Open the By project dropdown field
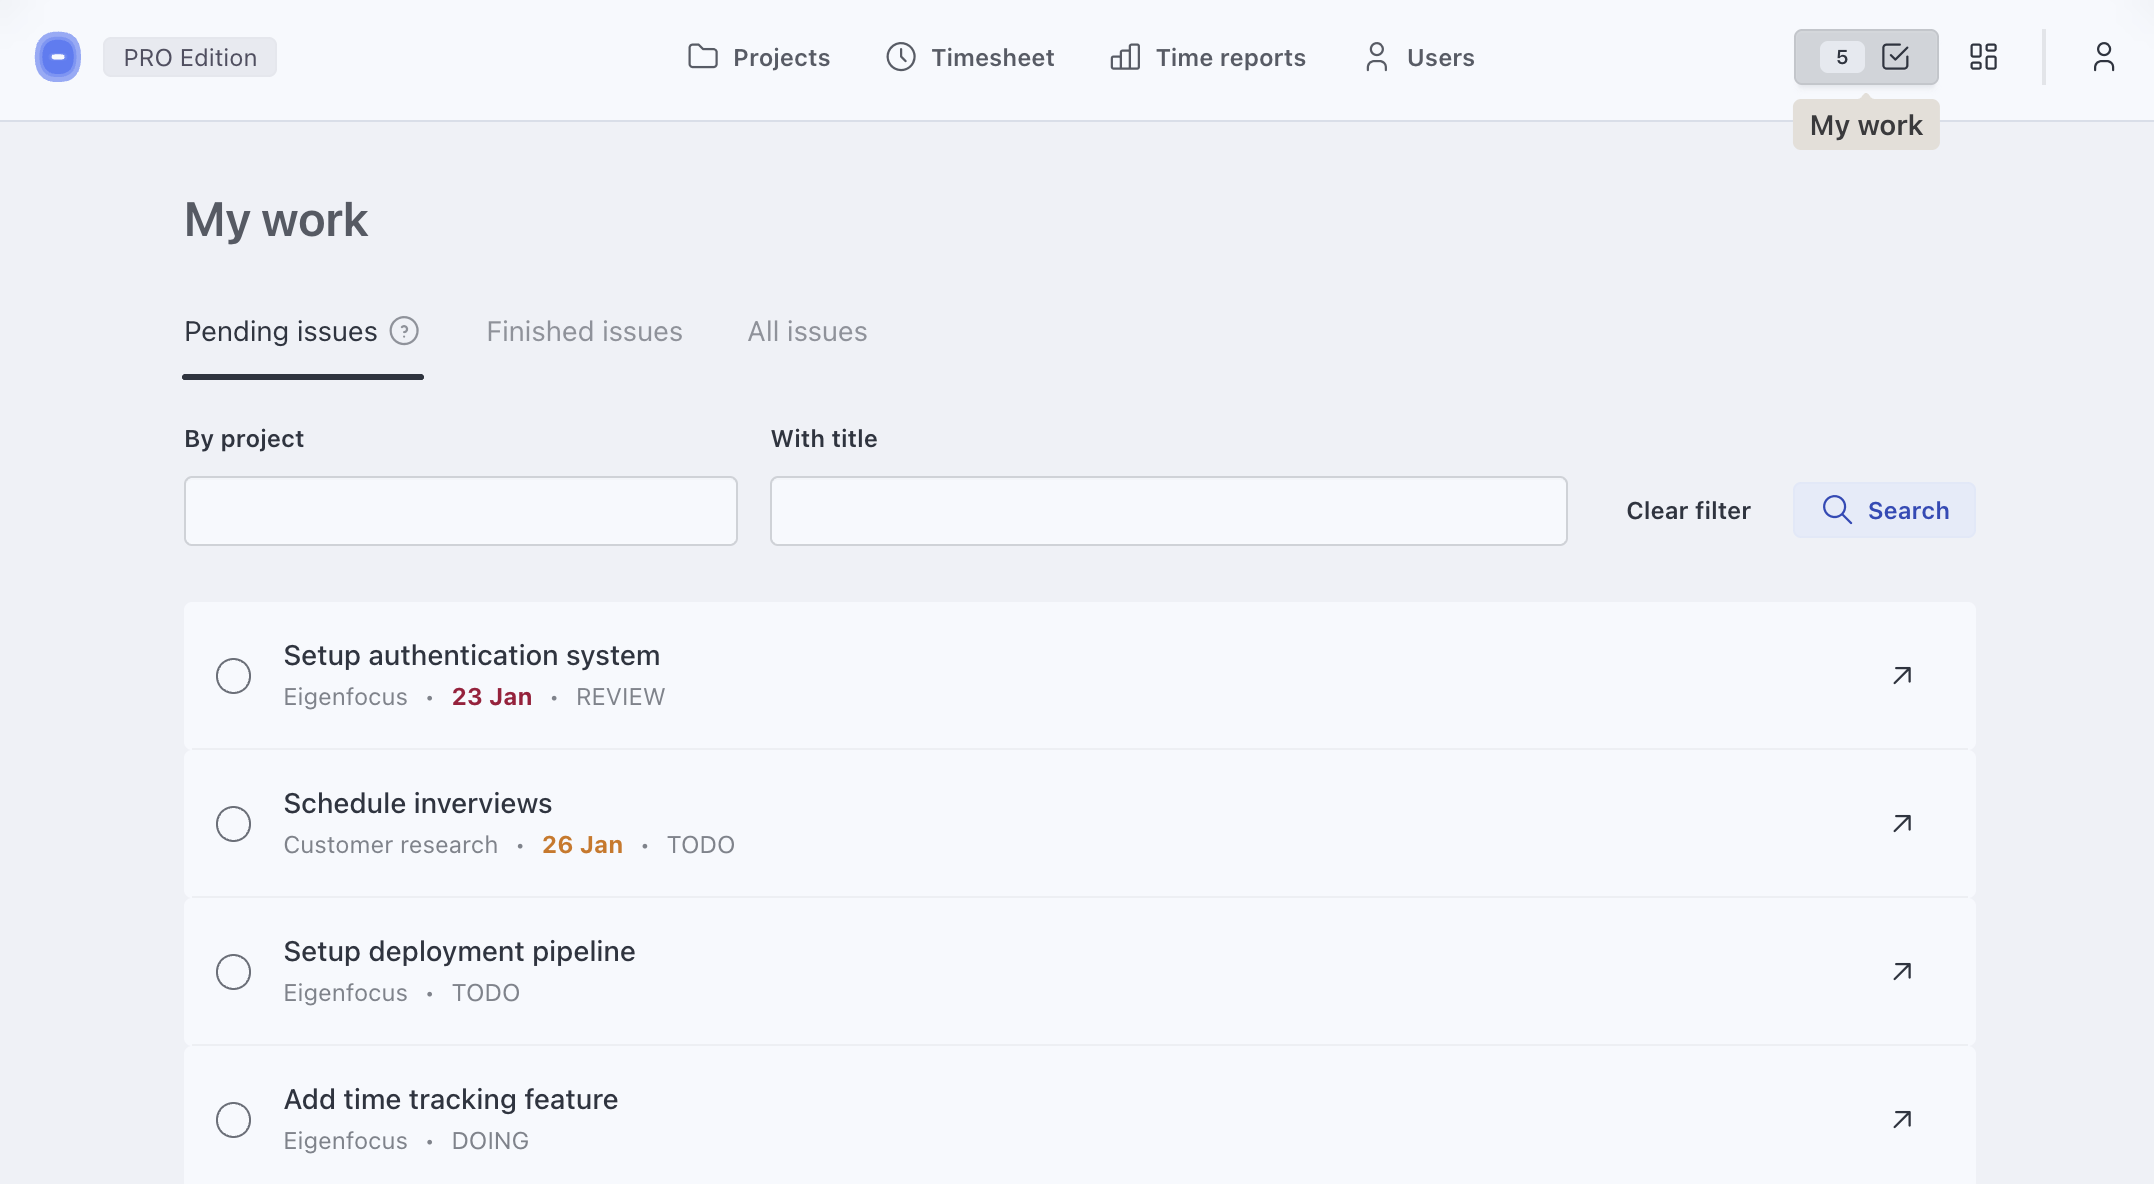This screenshot has height=1184, width=2154. (460, 511)
